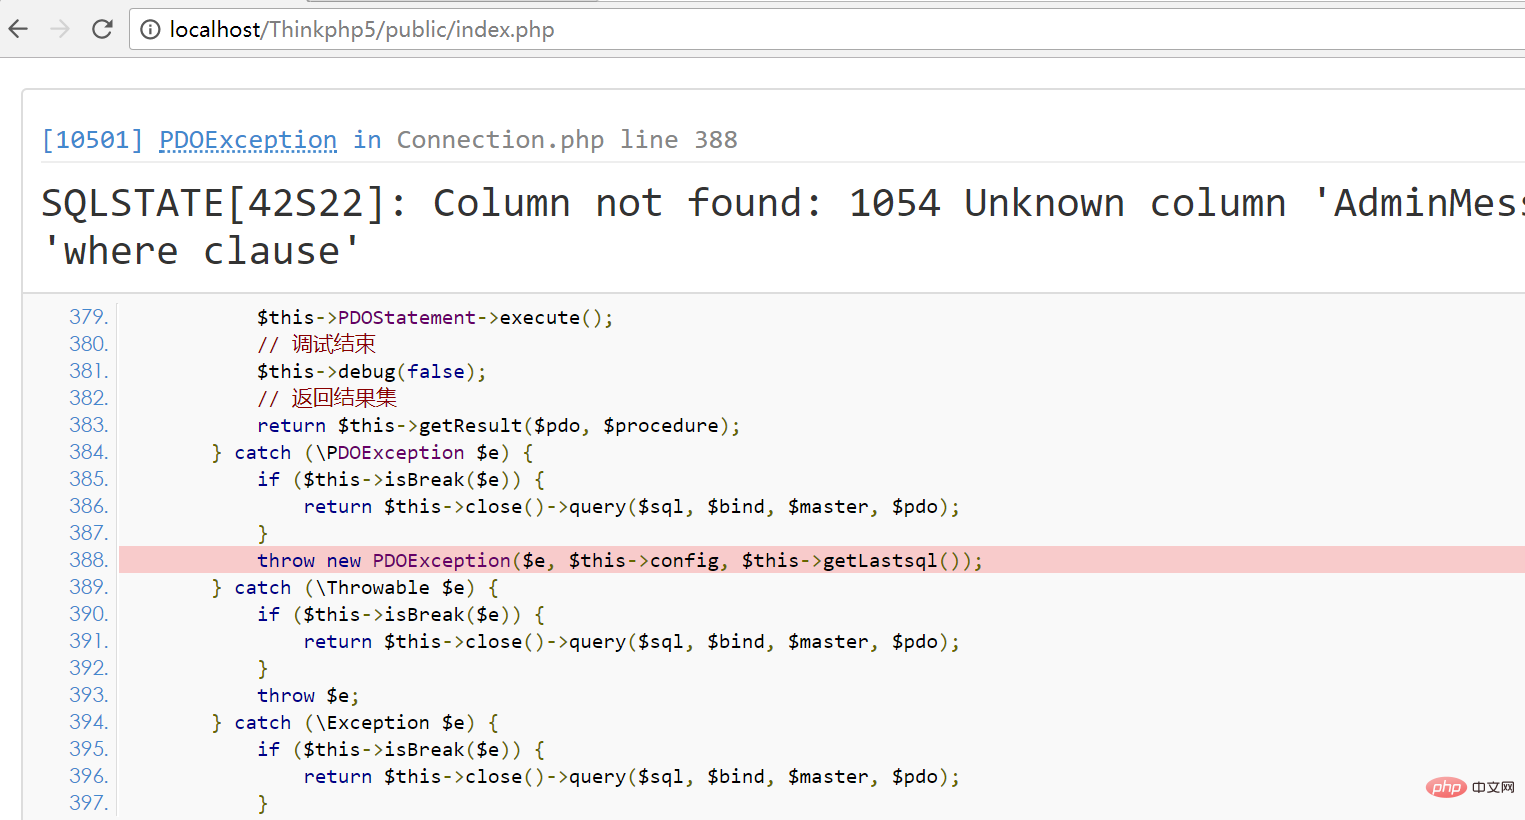
Task: Click line number 379 in gutter
Action: click(x=88, y=317)
